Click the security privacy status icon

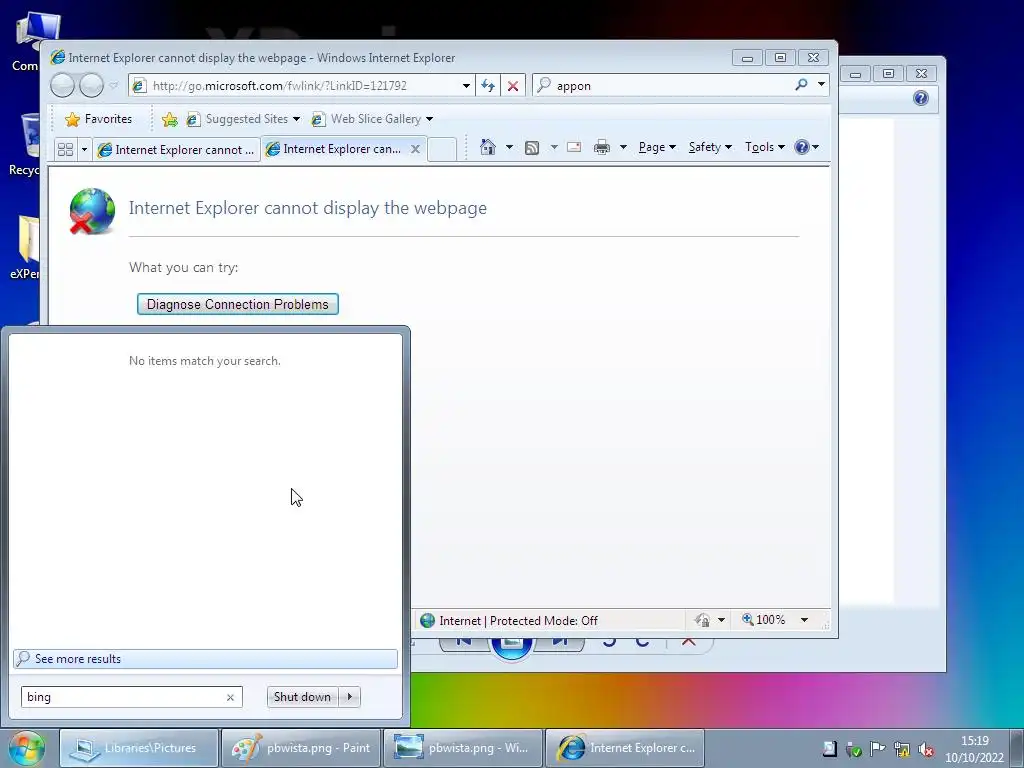703,620
